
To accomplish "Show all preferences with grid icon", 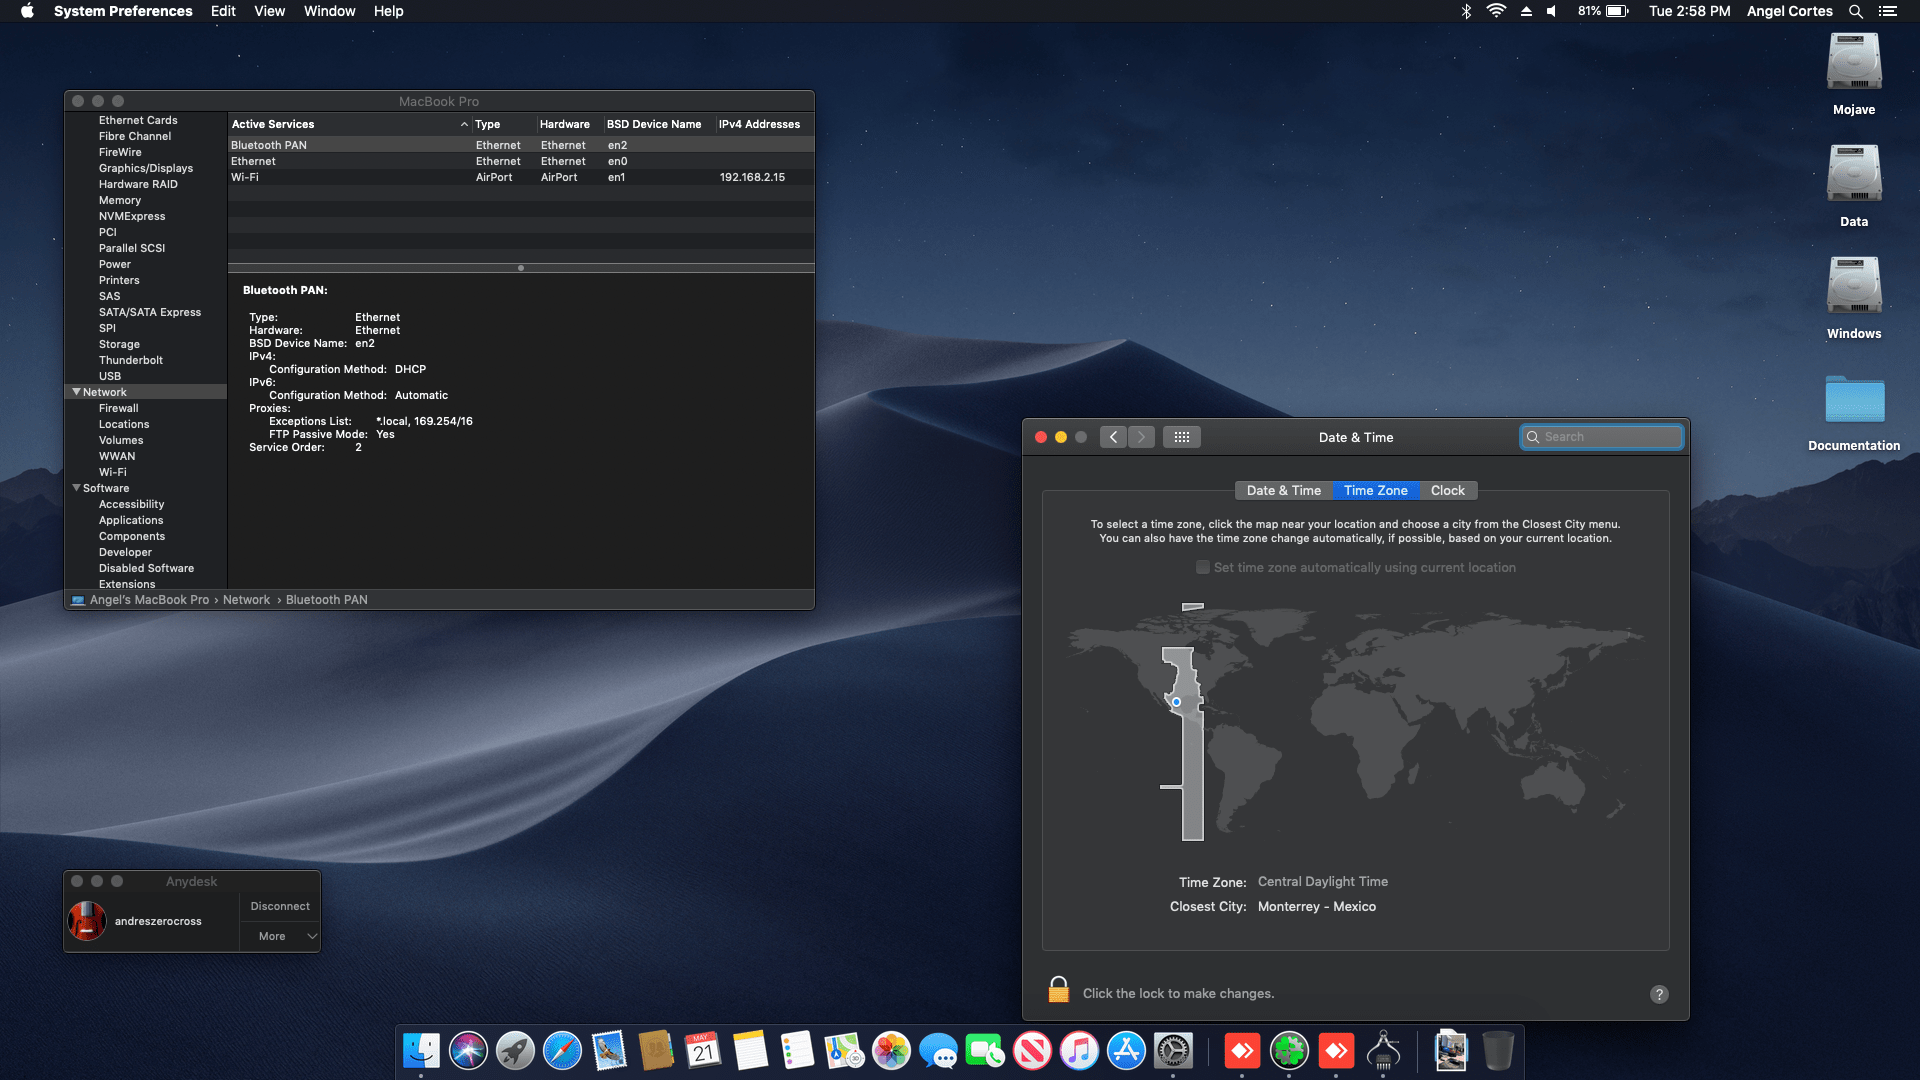I will [x=1181, y=437].
